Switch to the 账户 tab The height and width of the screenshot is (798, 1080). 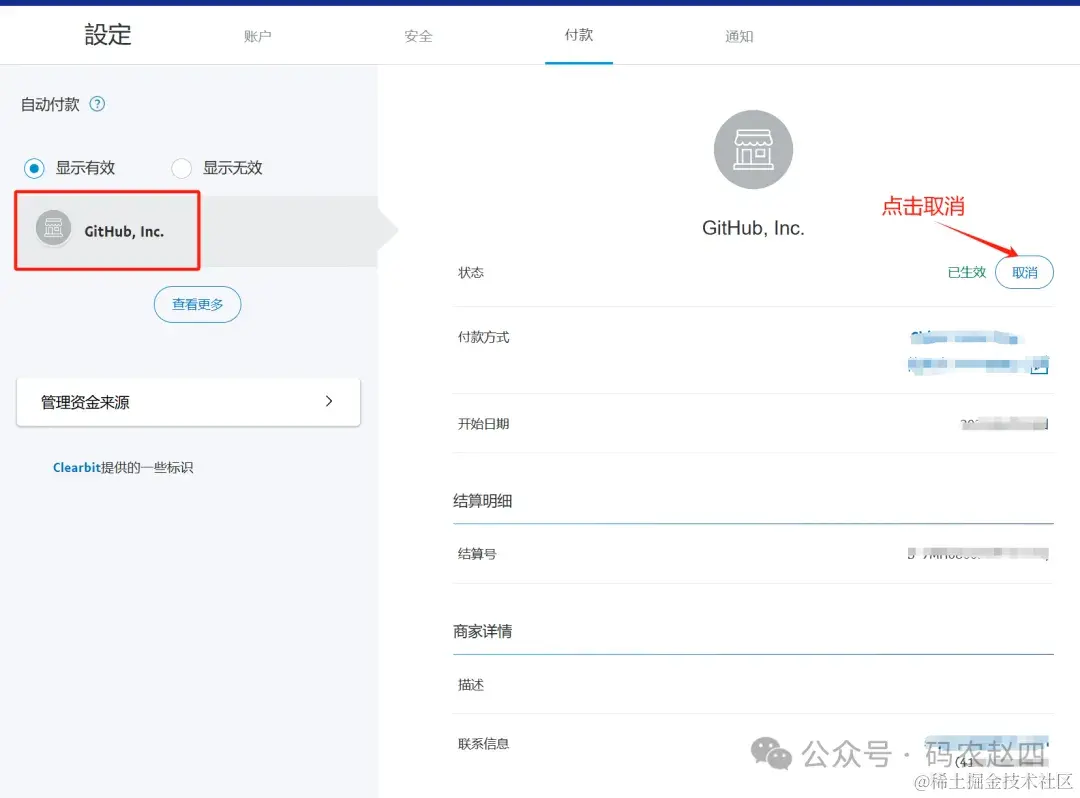[x=258, y=36]
